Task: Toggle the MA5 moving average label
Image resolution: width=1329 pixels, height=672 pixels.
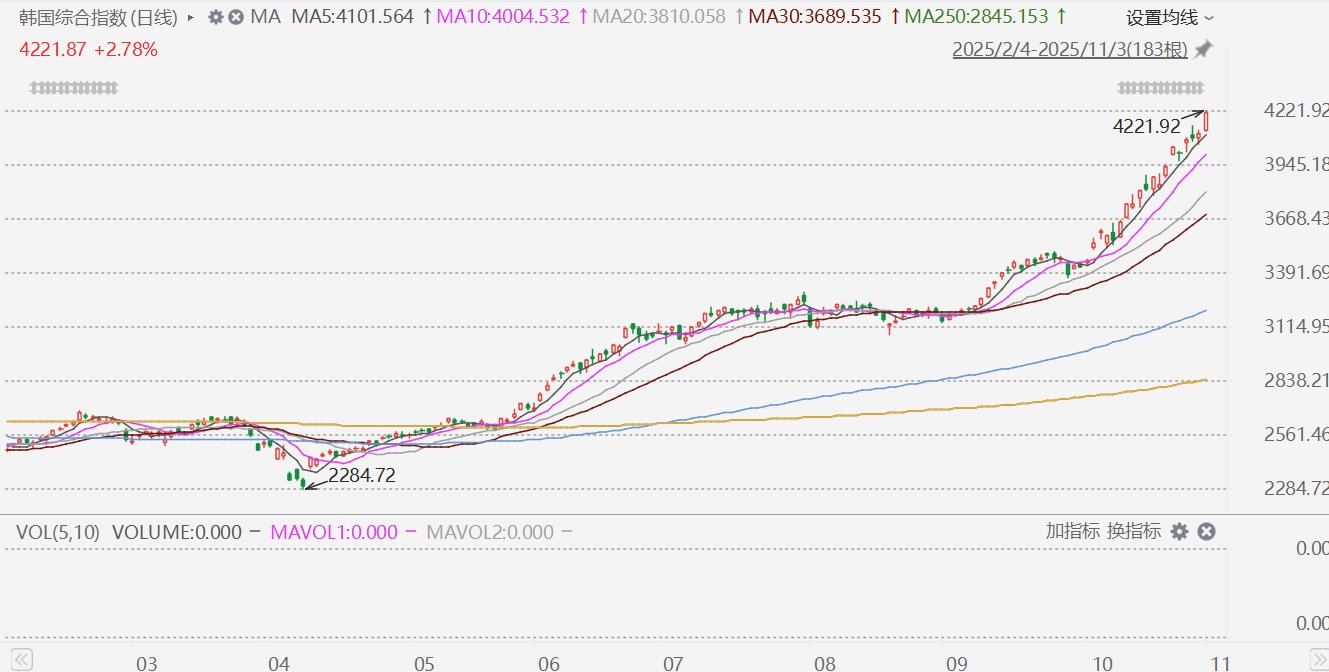Action: click(x=352, y=17)
